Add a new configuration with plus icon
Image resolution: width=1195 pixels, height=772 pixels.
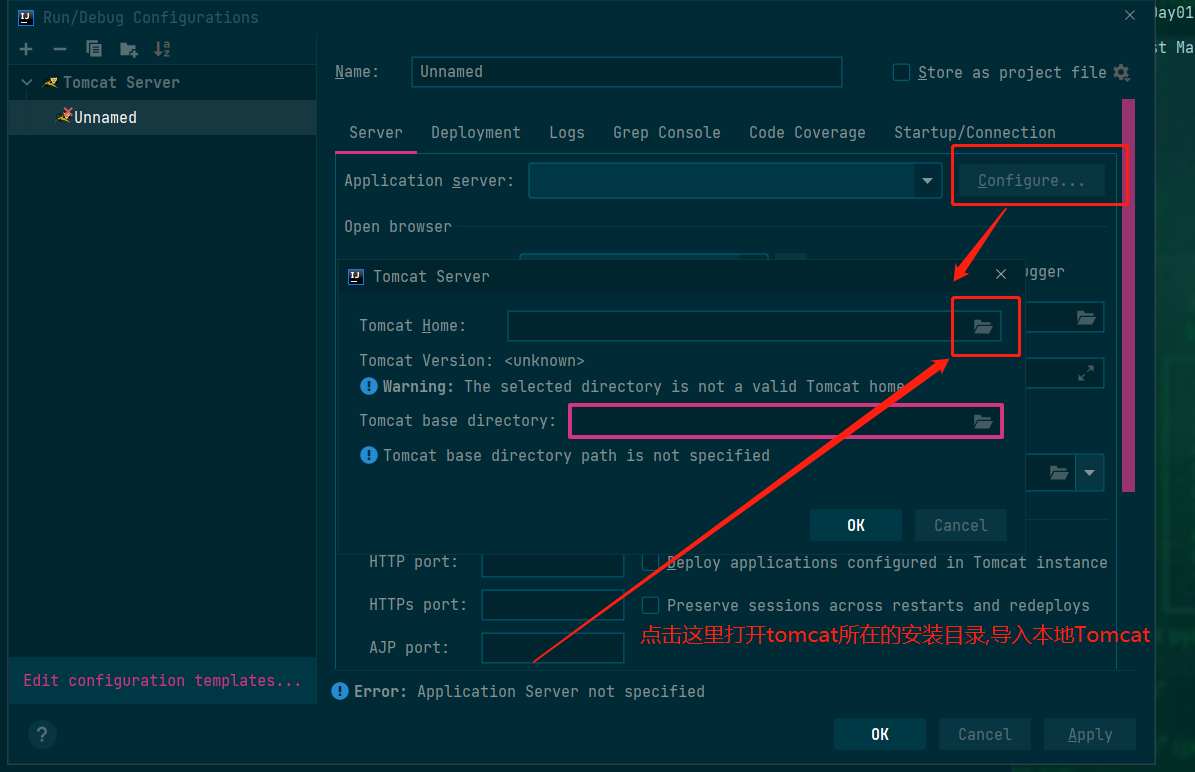[x=26, y=50]
